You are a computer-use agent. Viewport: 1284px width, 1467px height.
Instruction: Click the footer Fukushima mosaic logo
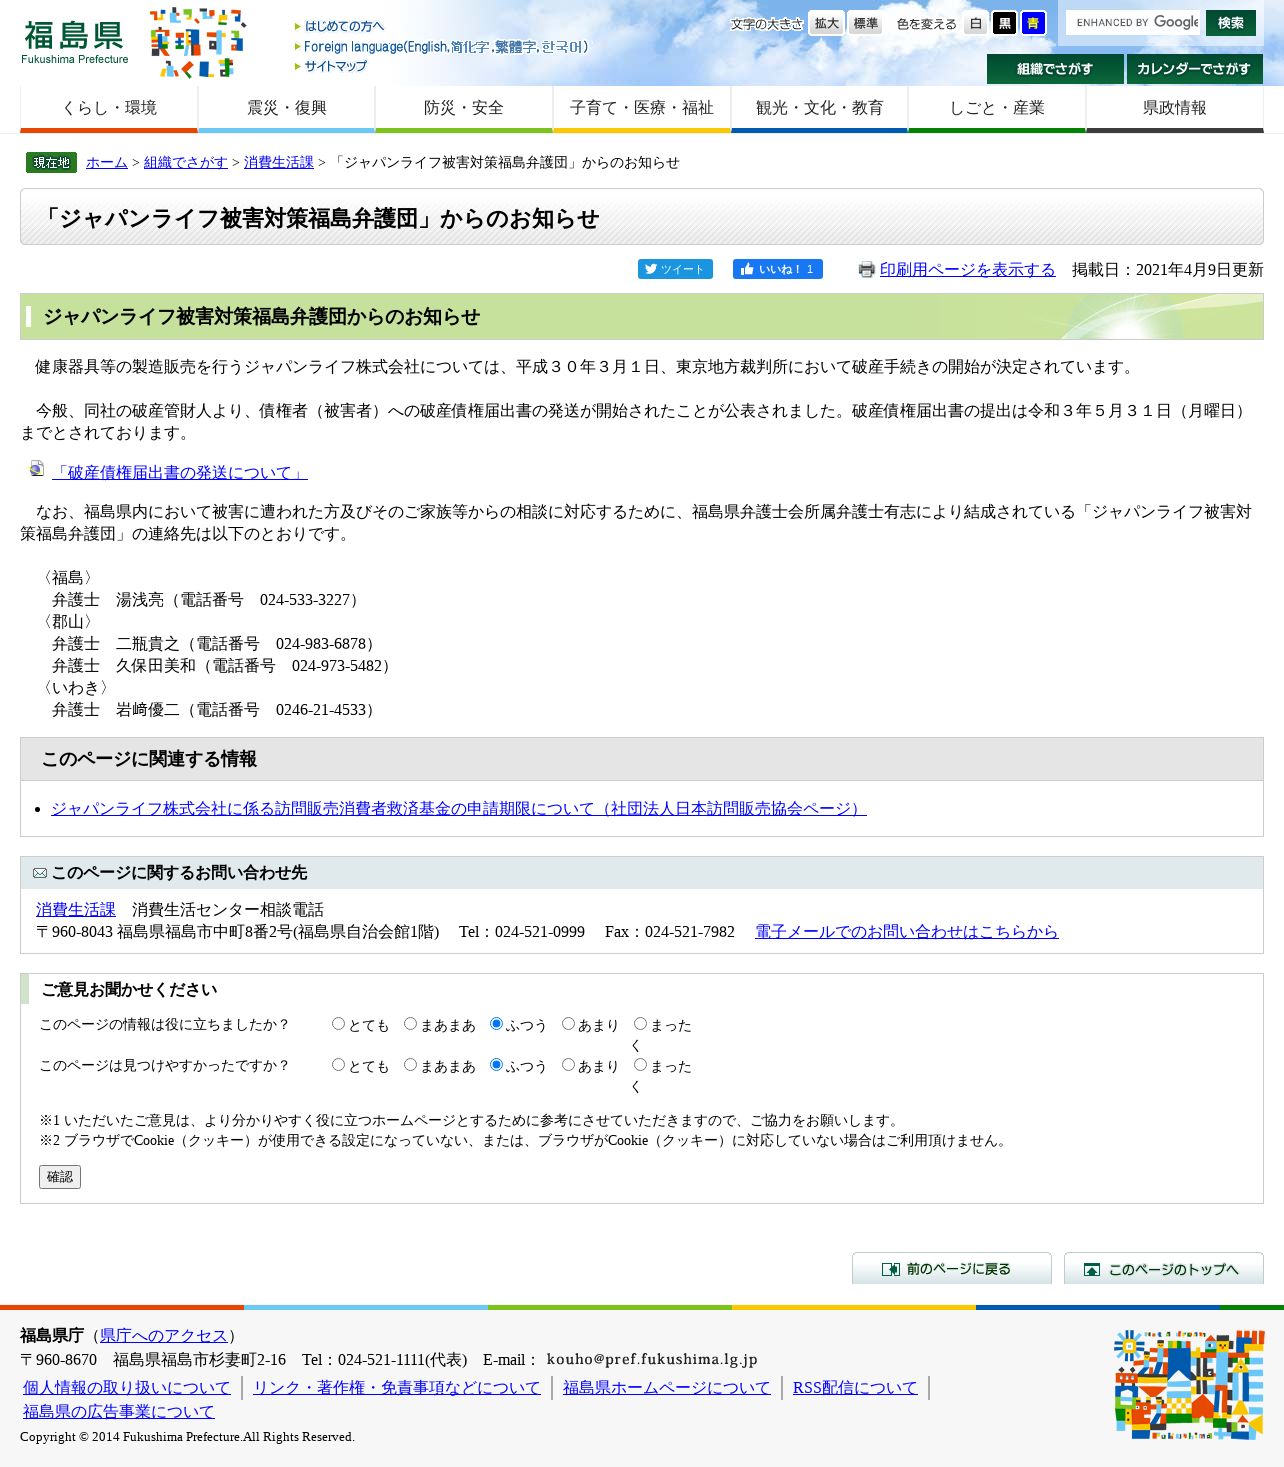[x=1189, y=1384]
